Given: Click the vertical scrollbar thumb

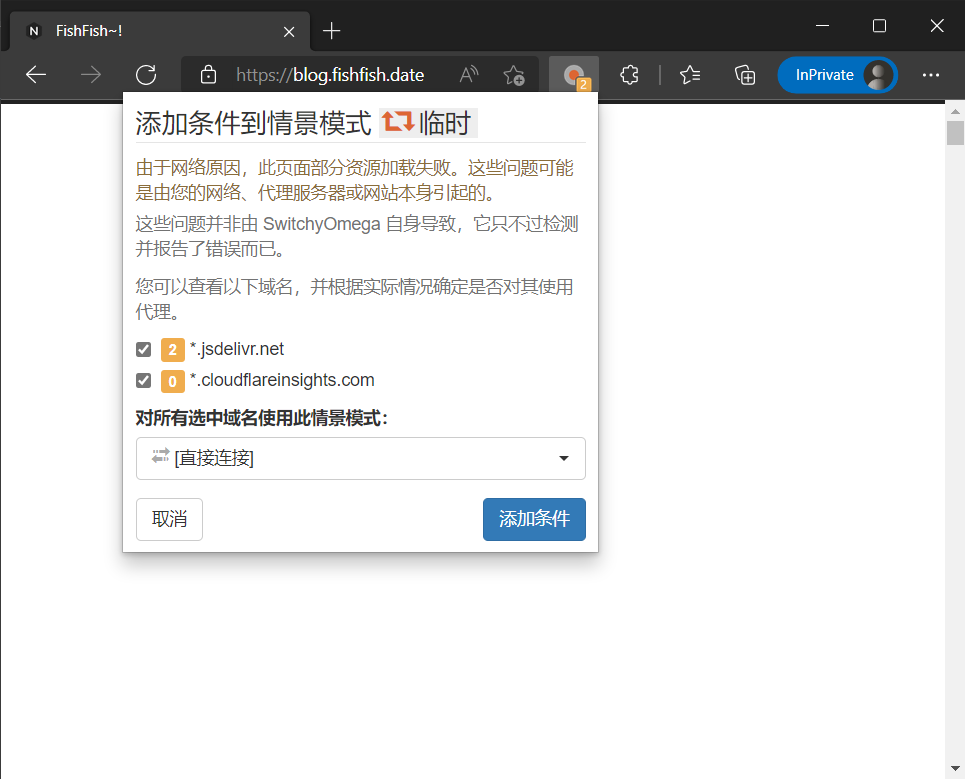Looking at the screenshot, I should (955, 132).
